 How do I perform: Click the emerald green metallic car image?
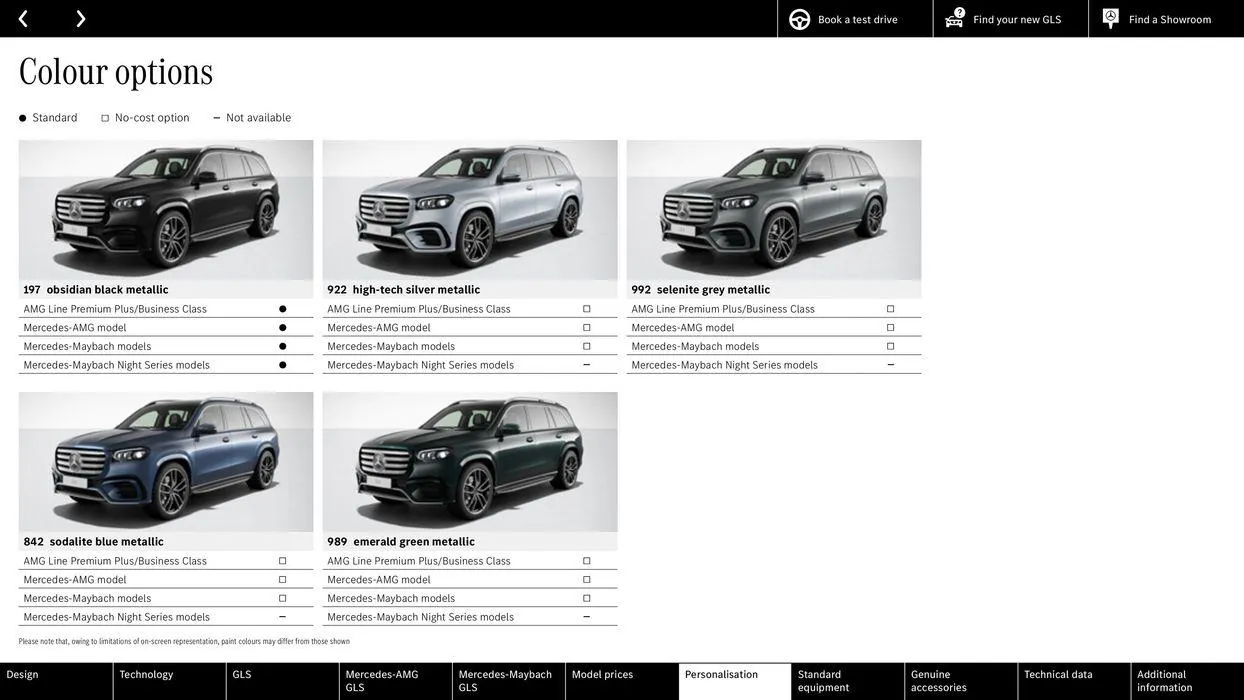(470, 462)
